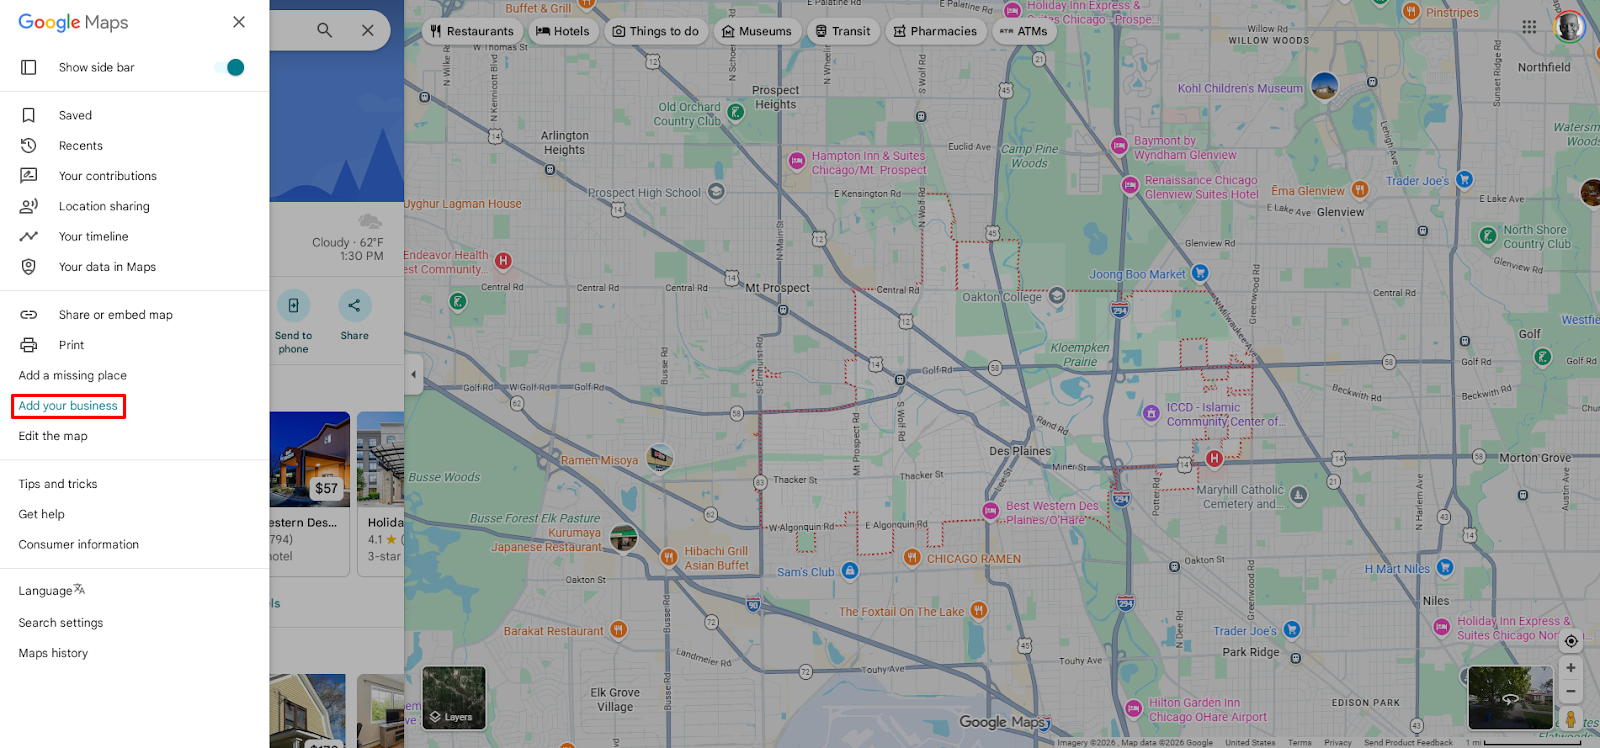Select Edit the map
The width and height of the screenshot is (1600, 748).
(x=53, y=436)
